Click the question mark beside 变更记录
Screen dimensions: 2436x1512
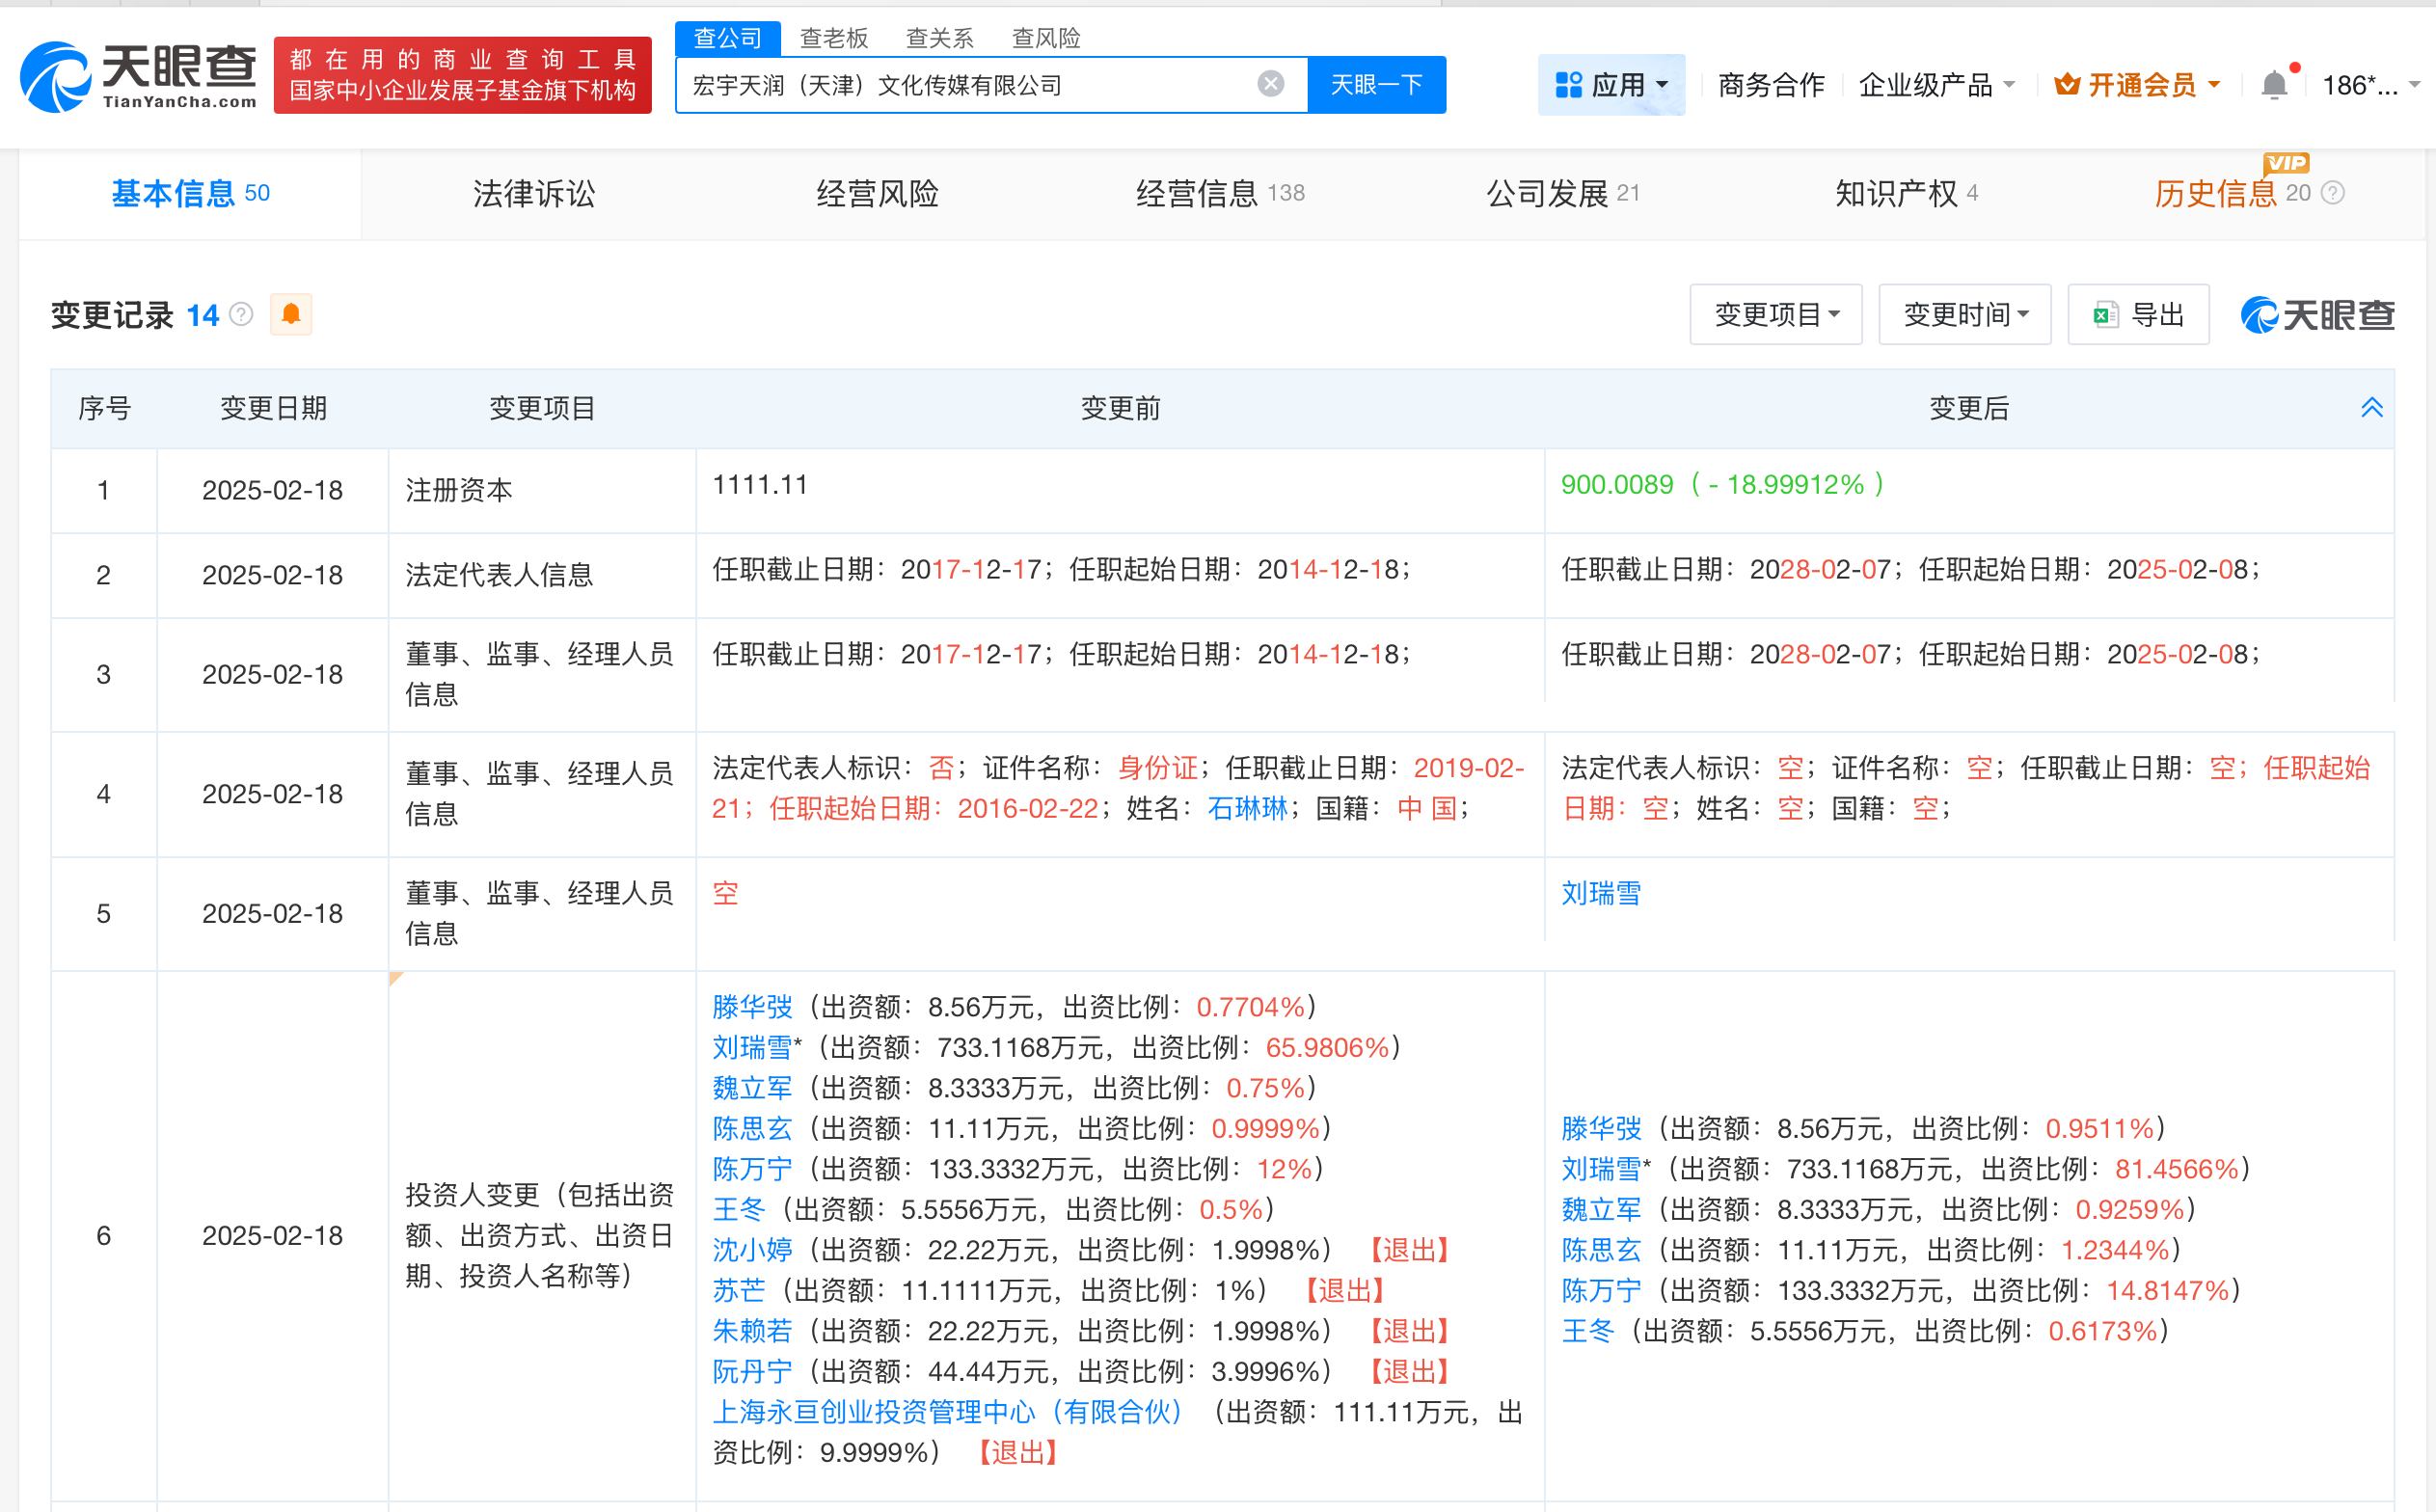pos(241,314)
